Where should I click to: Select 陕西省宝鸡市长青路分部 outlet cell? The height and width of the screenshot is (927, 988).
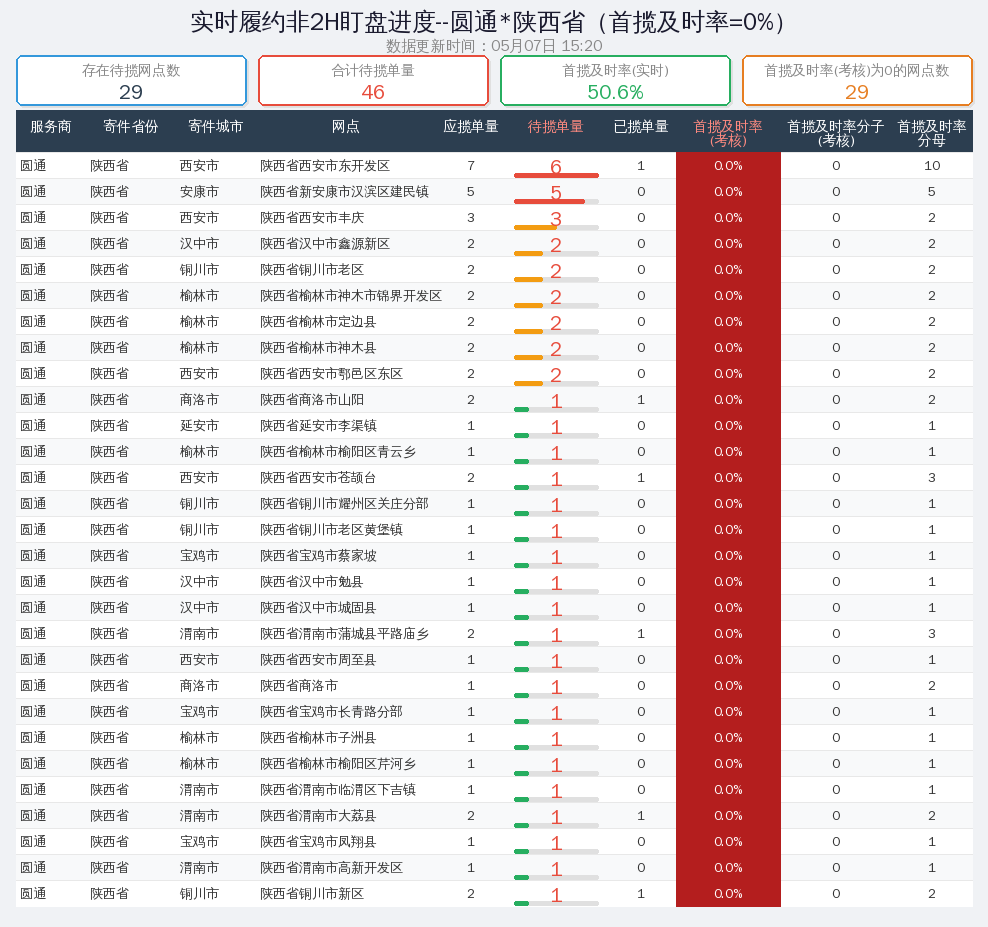331,711
